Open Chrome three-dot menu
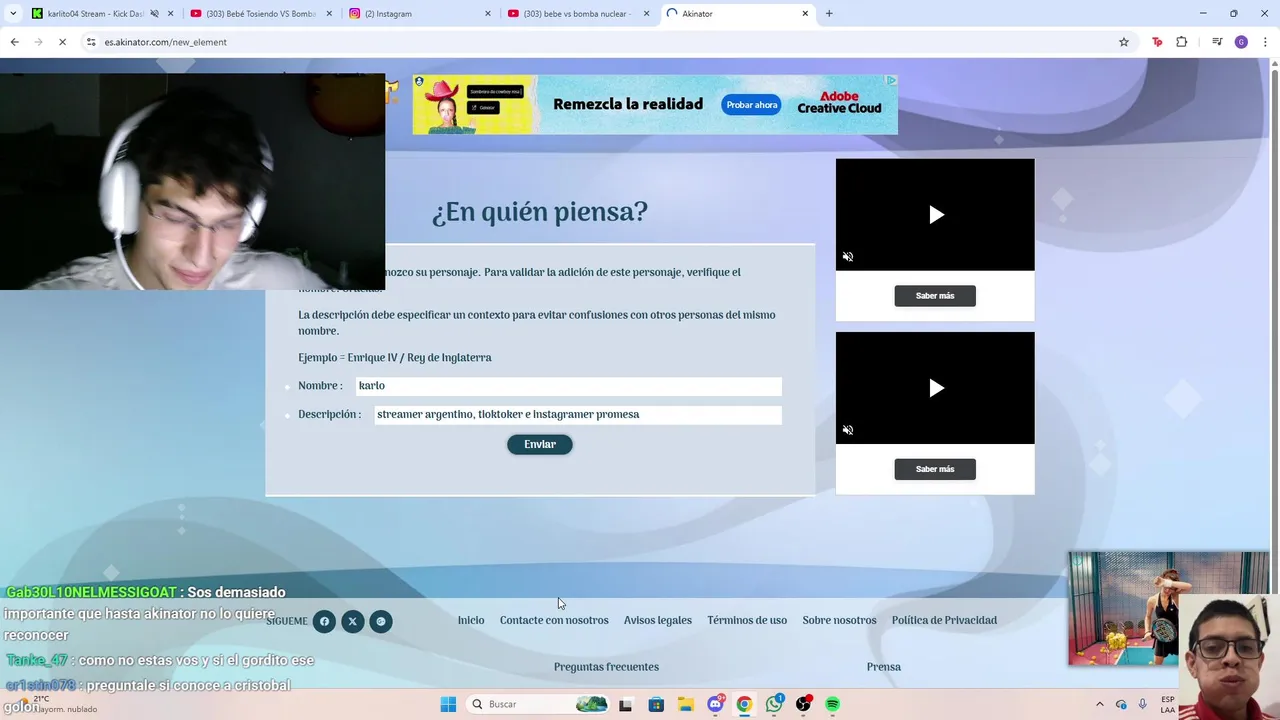Screen dimensions: 1280x720 pyautogui.click(x=1266, y=42)
